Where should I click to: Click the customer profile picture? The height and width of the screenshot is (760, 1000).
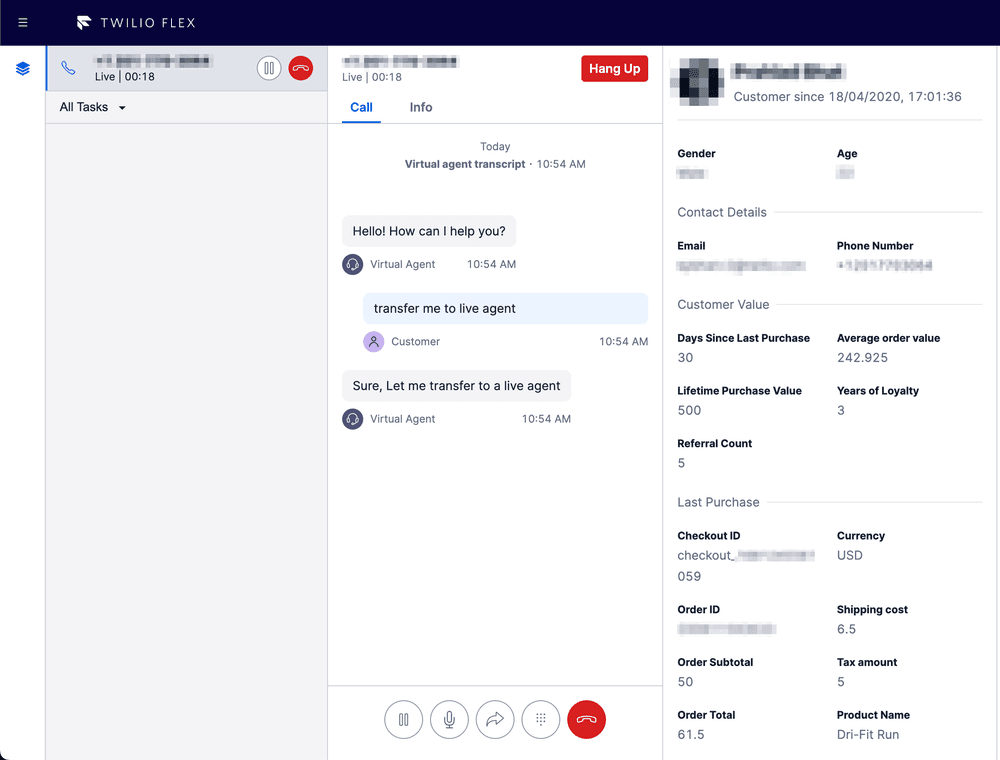pos(697,83)
